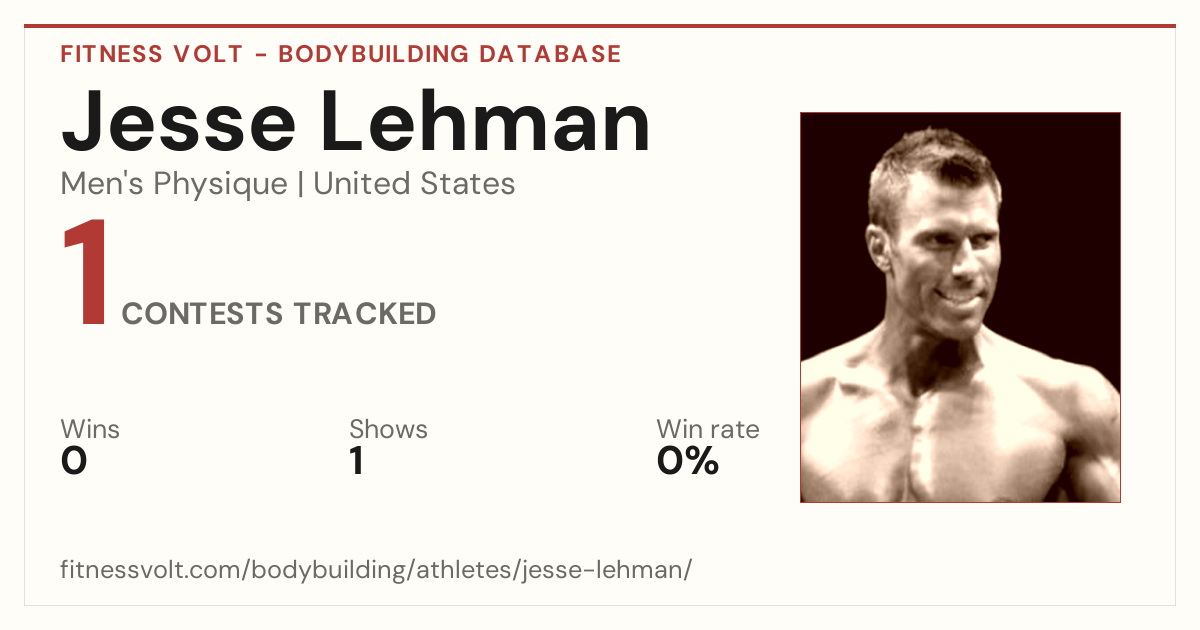
Task: Click the word Jesse in the title
Action: [x=178, y=121]
